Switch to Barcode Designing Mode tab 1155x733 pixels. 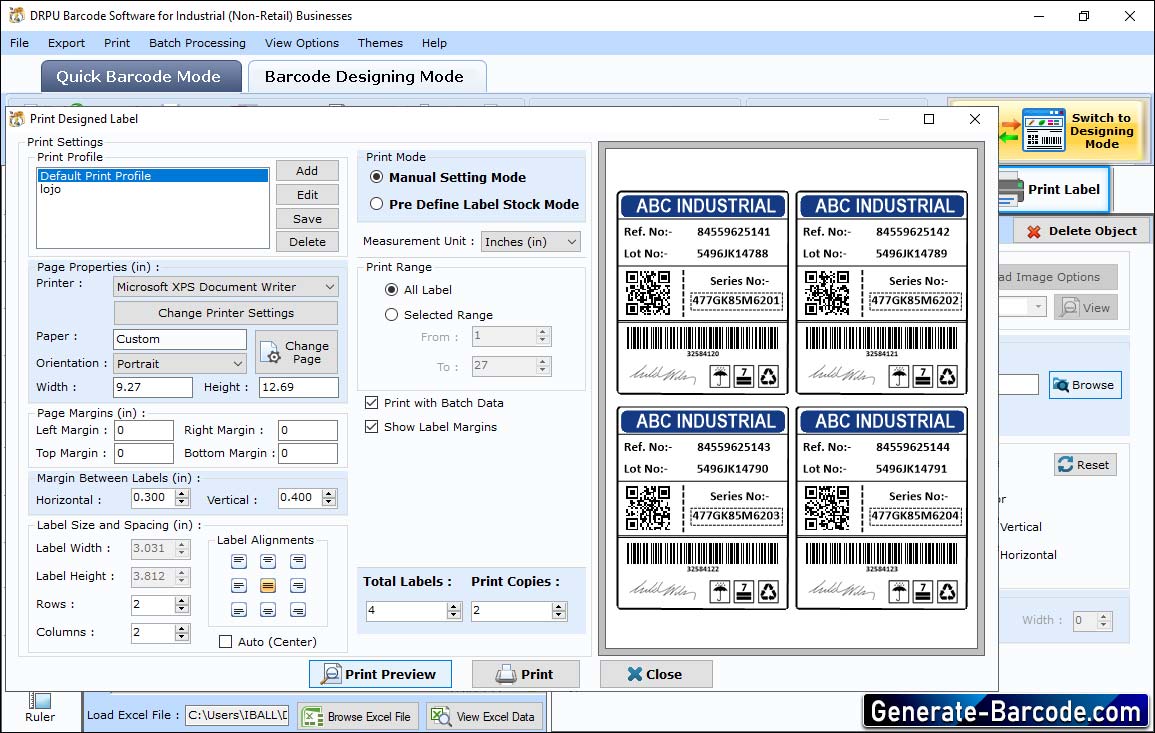pyautogui.click(x=366, y=77)
